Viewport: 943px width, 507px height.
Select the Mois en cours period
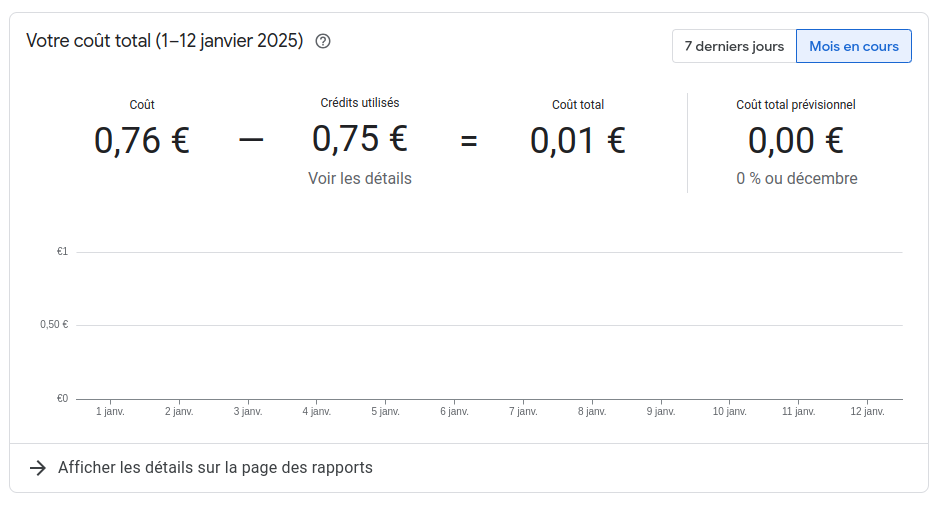click(x=853, y=46)
